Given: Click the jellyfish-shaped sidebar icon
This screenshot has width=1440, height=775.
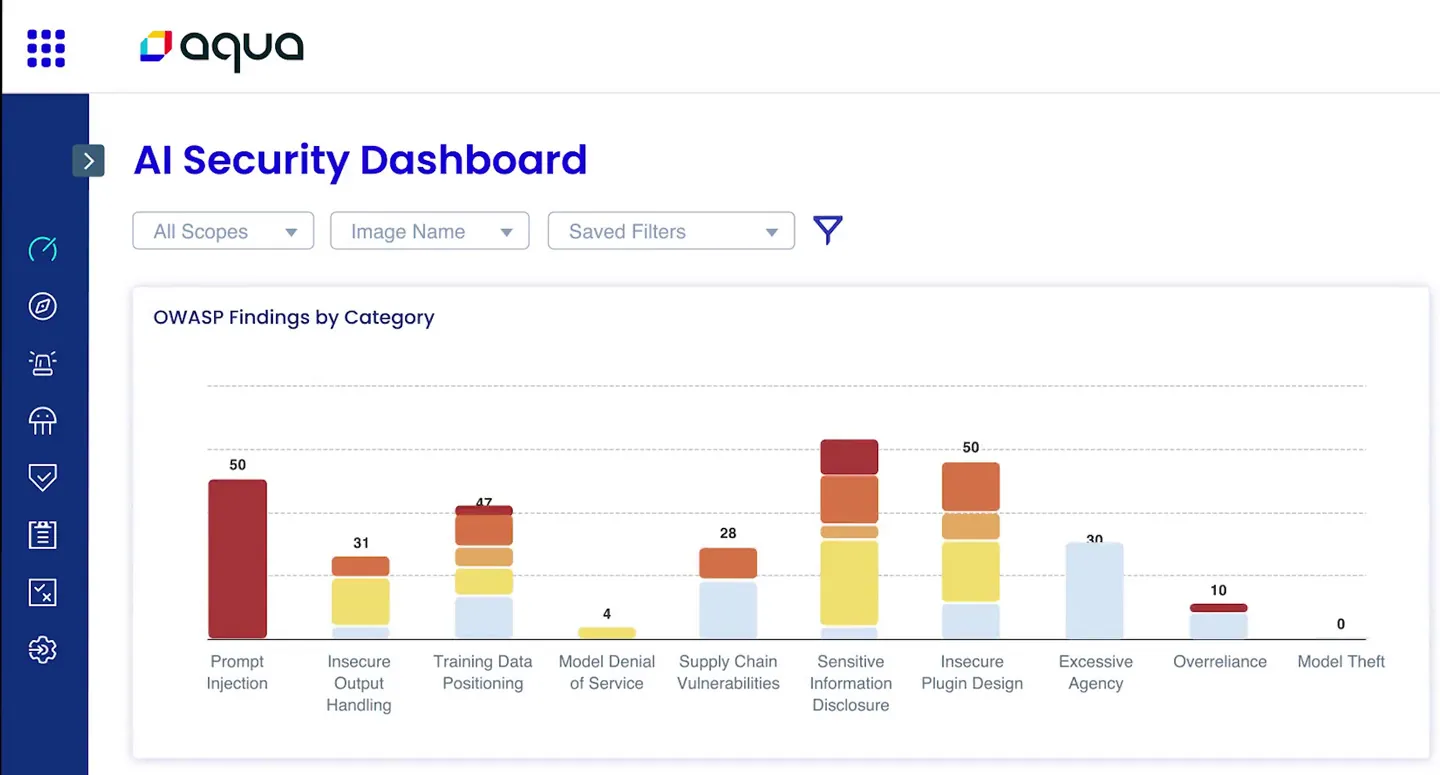Looking at the screenshot, I should [42, 421].
